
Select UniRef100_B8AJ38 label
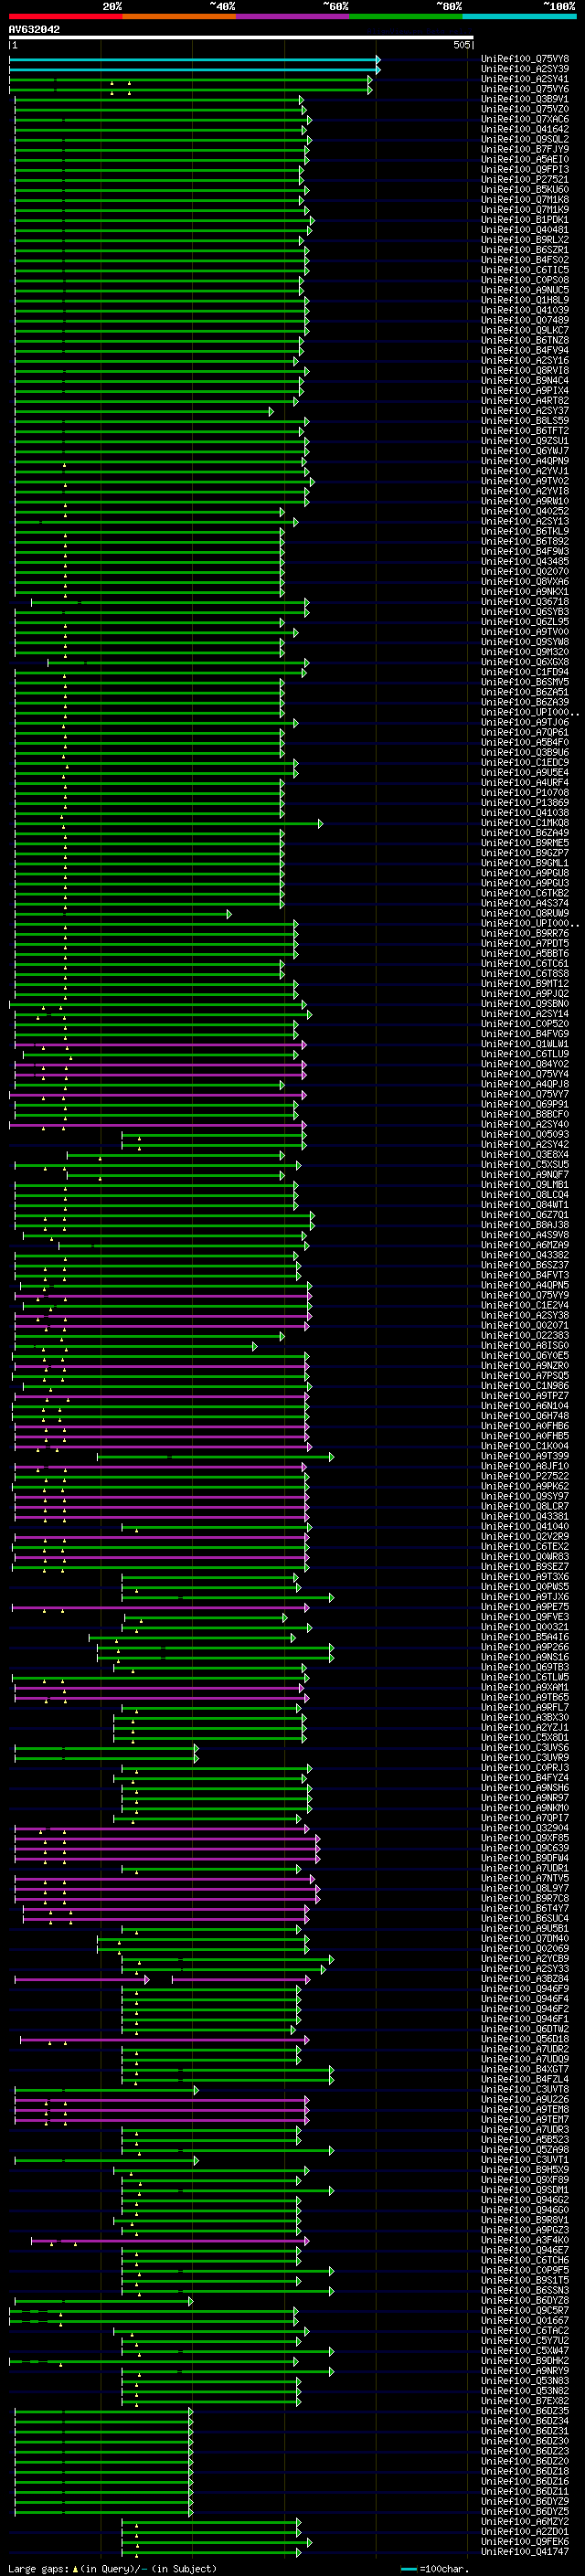tap(525, 1224)
